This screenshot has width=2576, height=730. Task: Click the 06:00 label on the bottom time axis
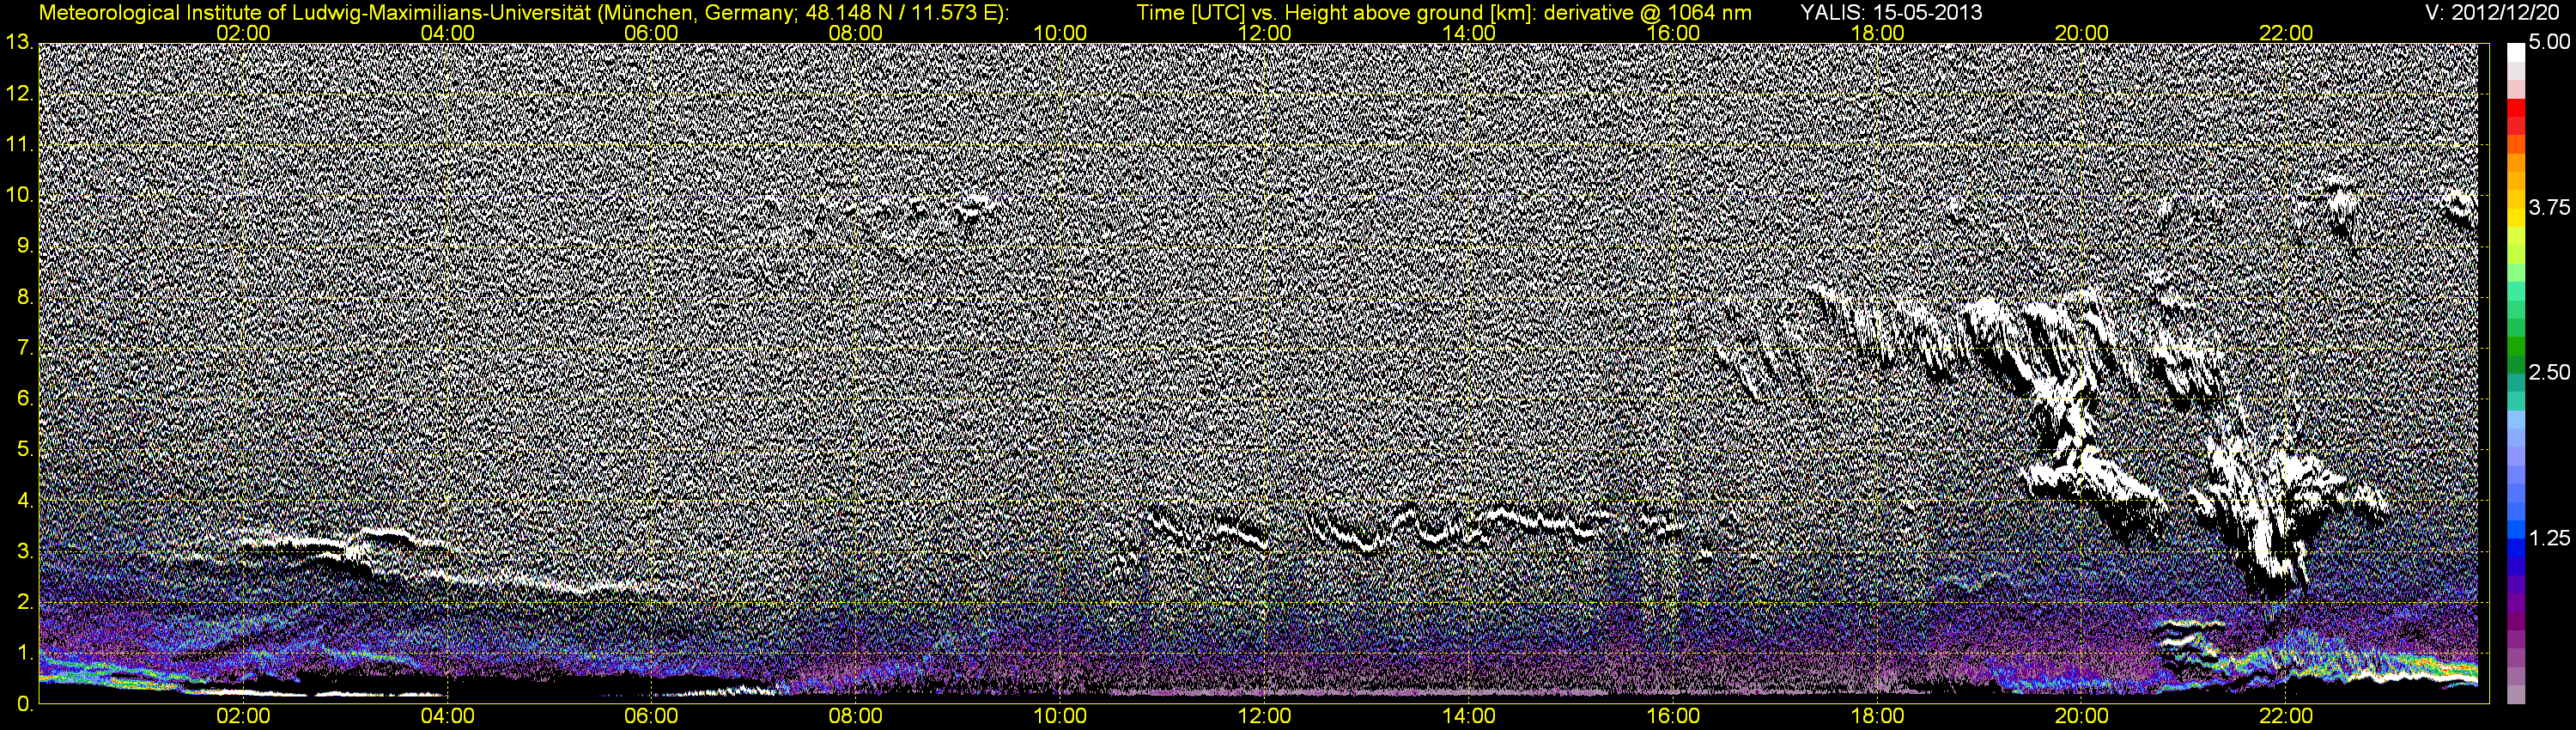(x=651, y=717)
